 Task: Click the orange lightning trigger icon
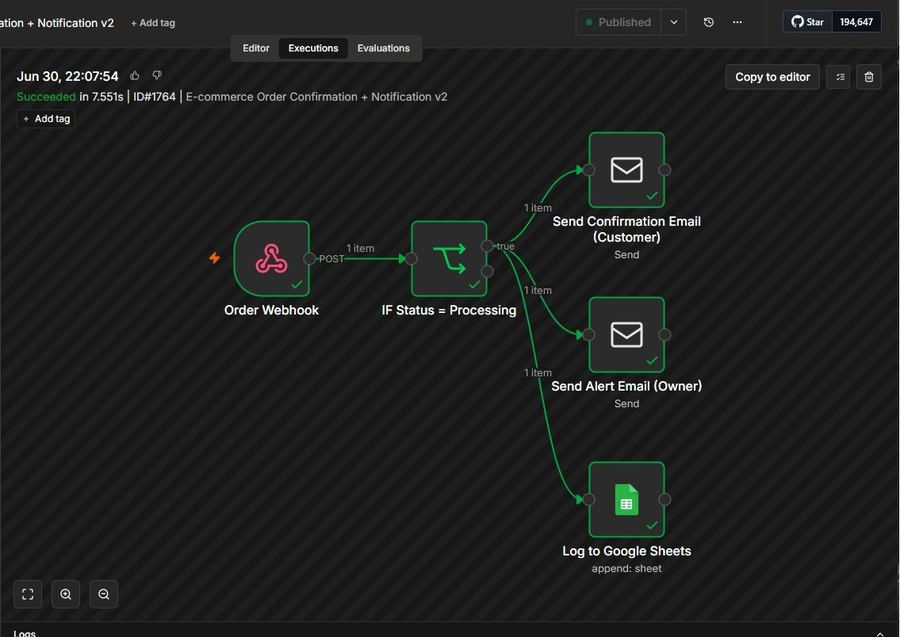[x=215, y=258]
